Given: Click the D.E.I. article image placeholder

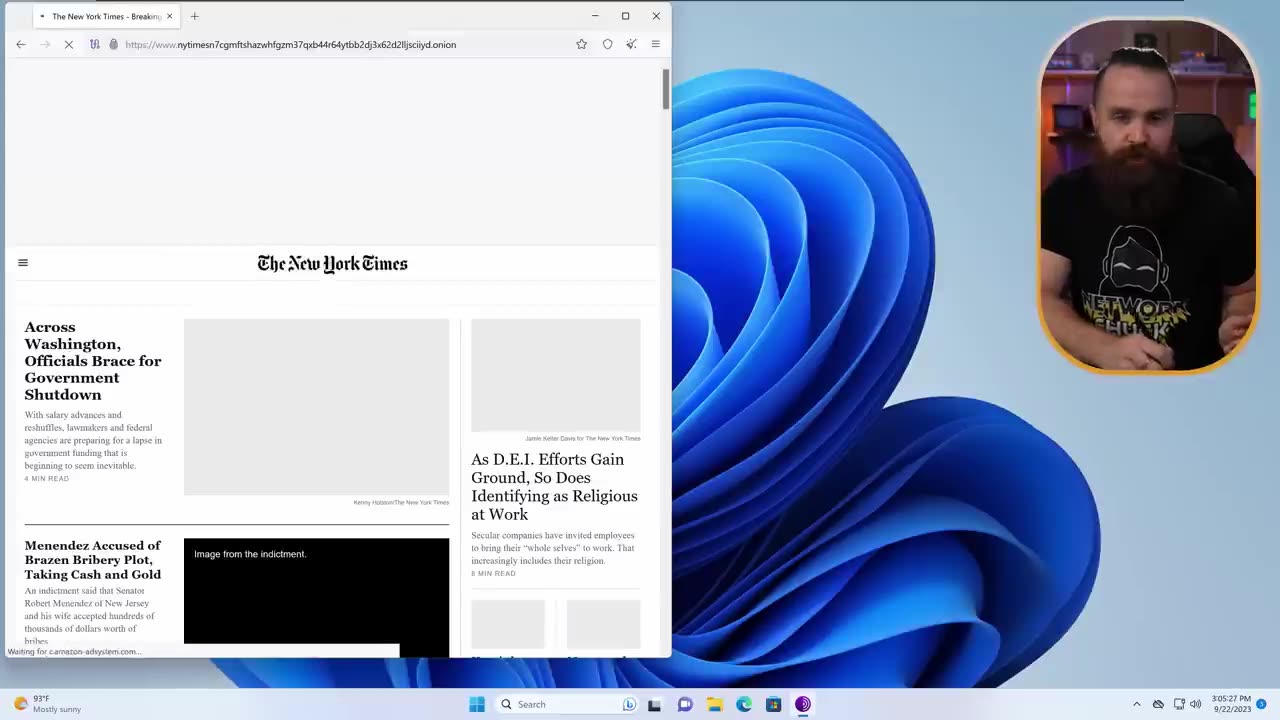Looking at the screenshot, I should pos(555,375).
